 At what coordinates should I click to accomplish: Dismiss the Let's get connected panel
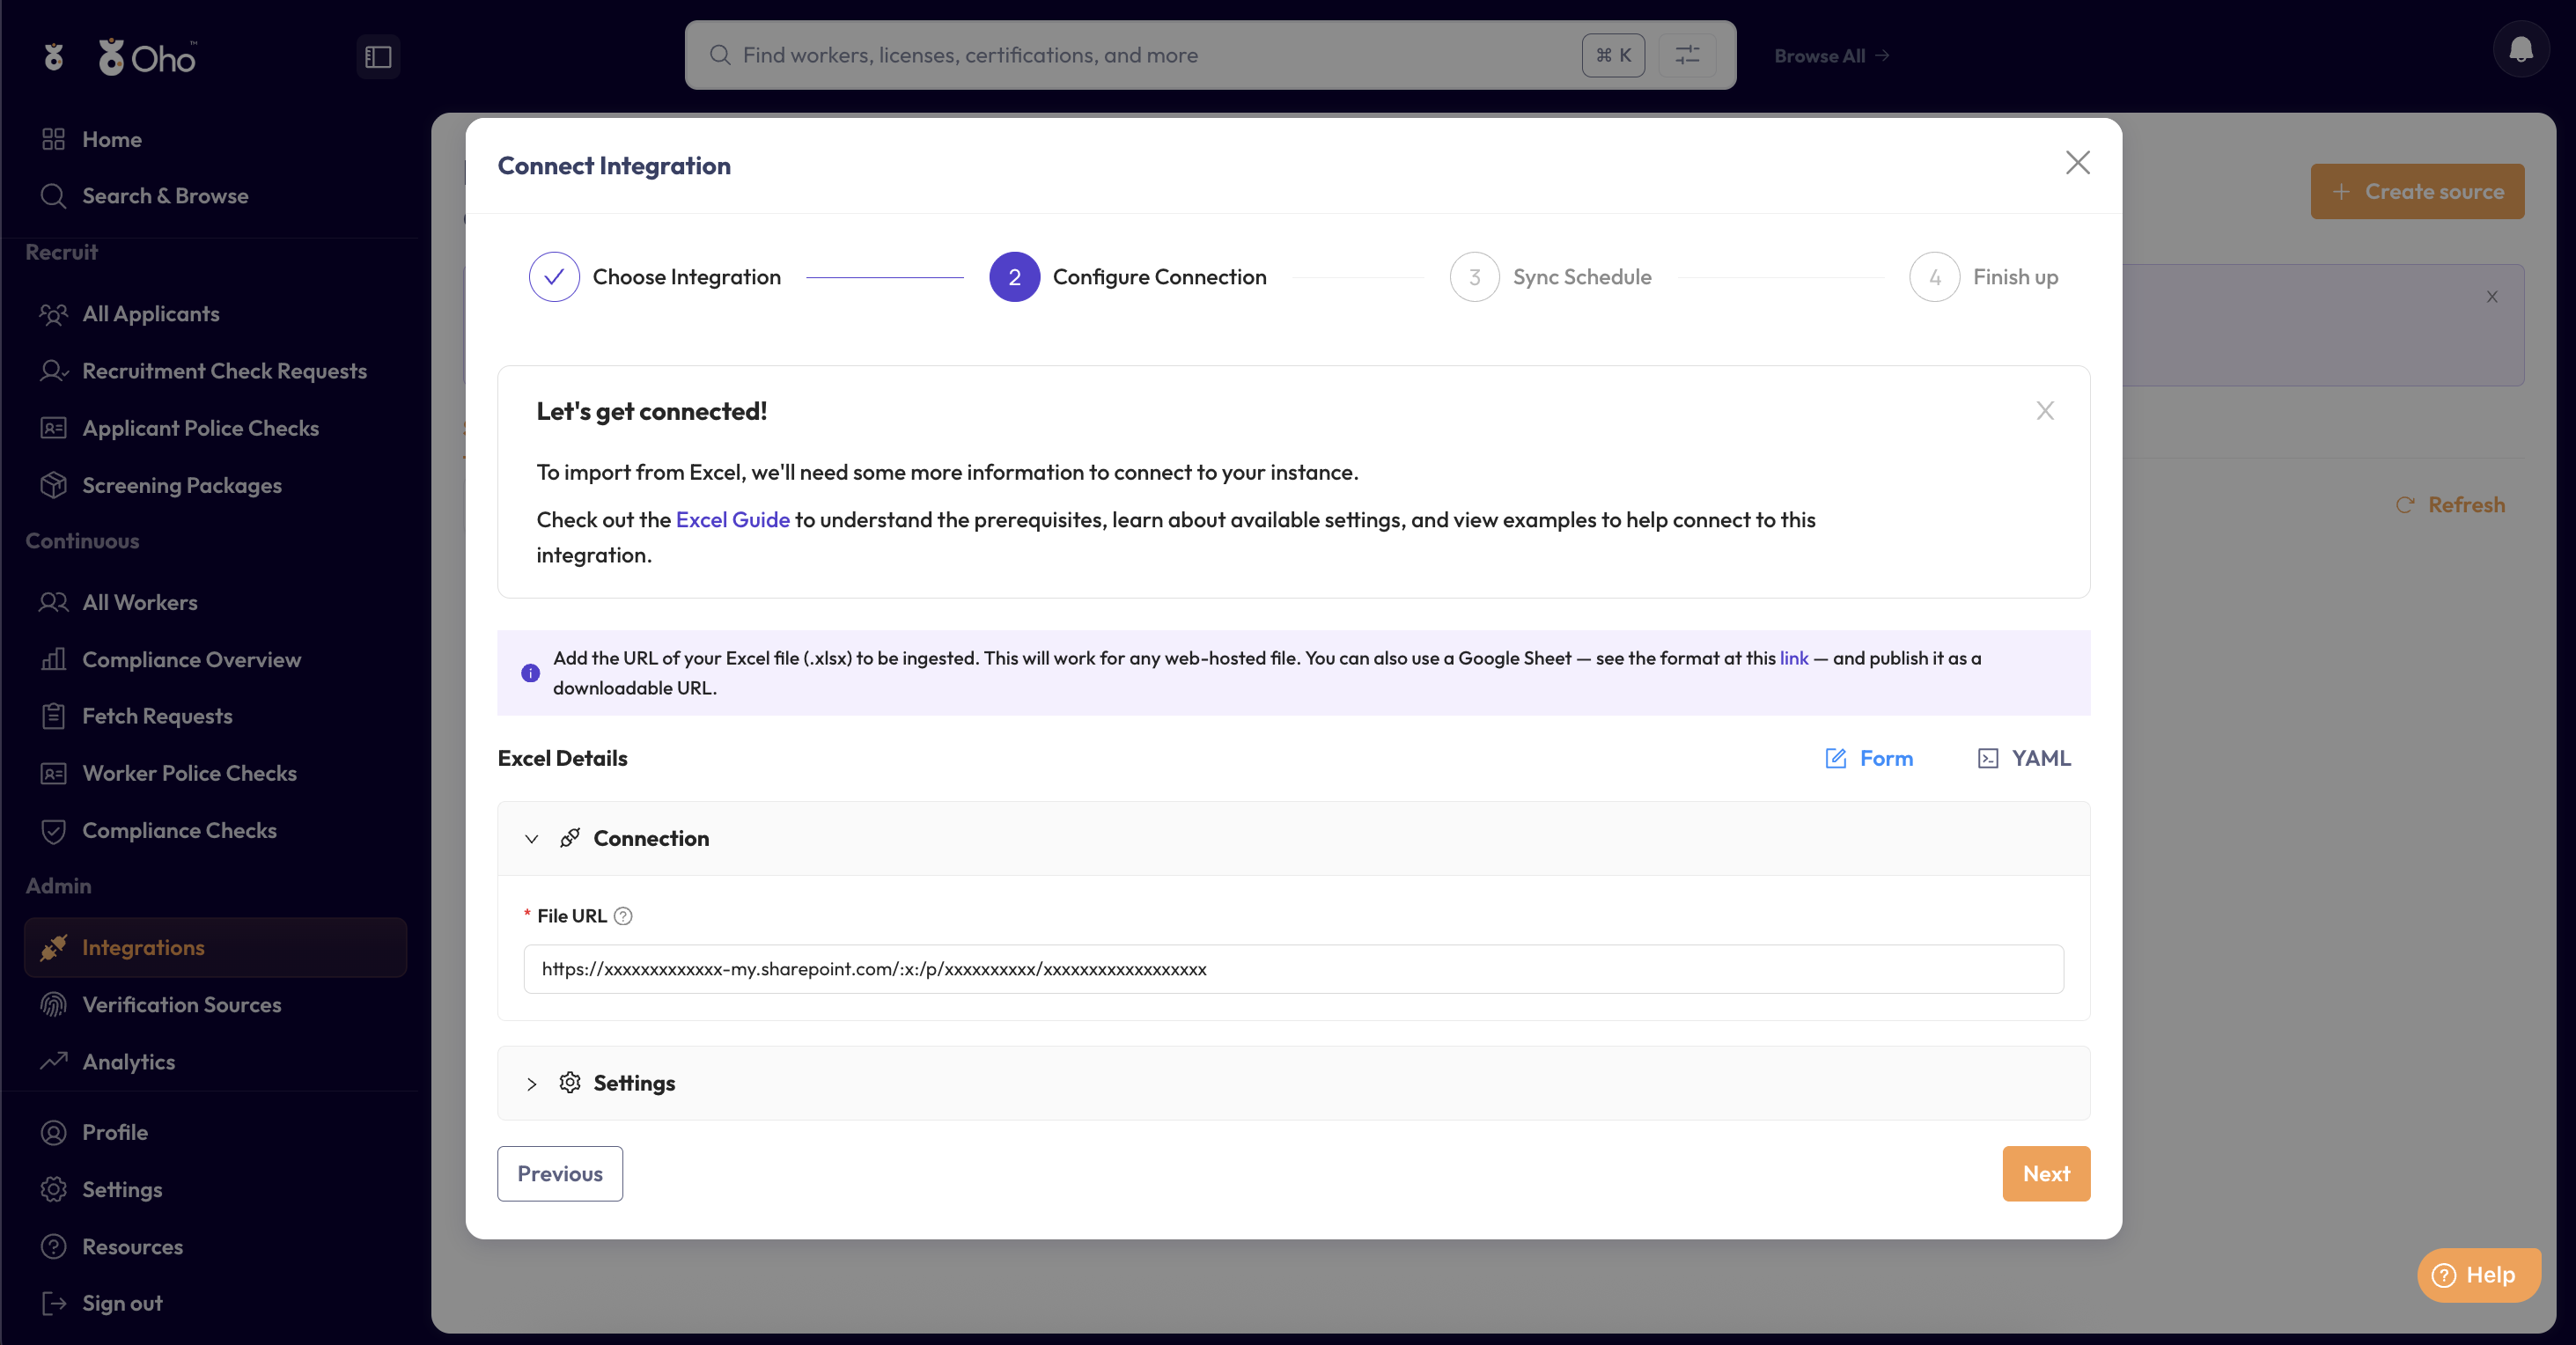[x=2045, y=411]
